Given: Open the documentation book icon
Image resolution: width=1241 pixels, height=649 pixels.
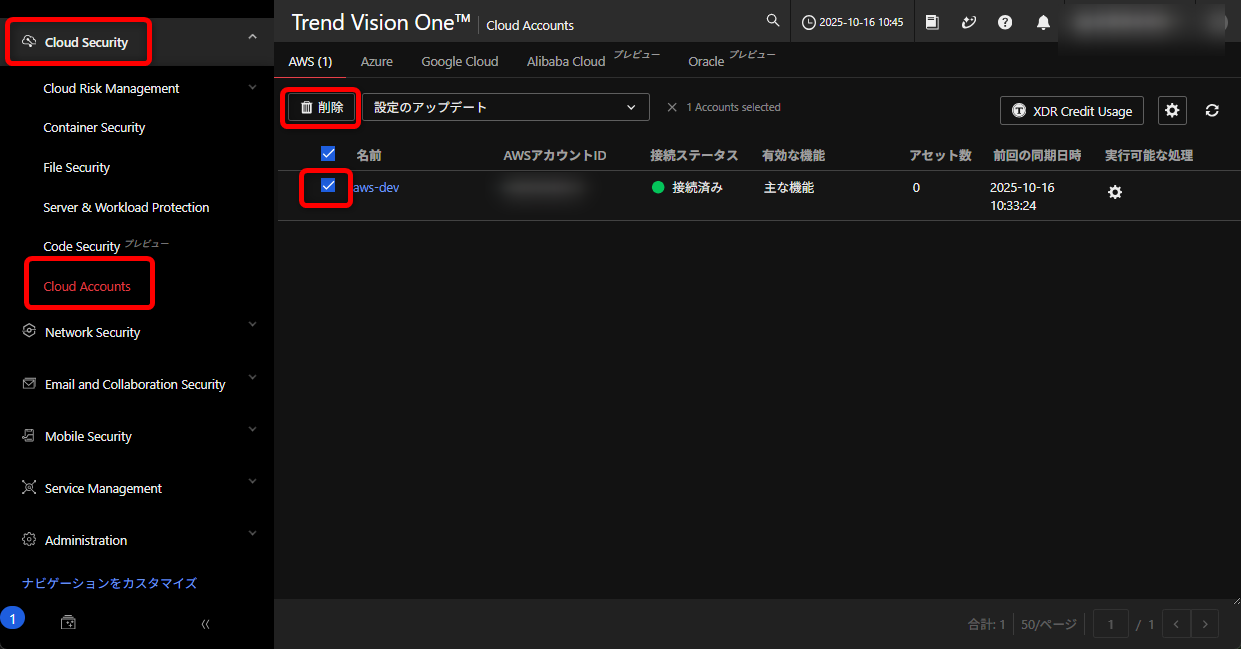Looking at the screenshot, I should (x=932, y=22).
